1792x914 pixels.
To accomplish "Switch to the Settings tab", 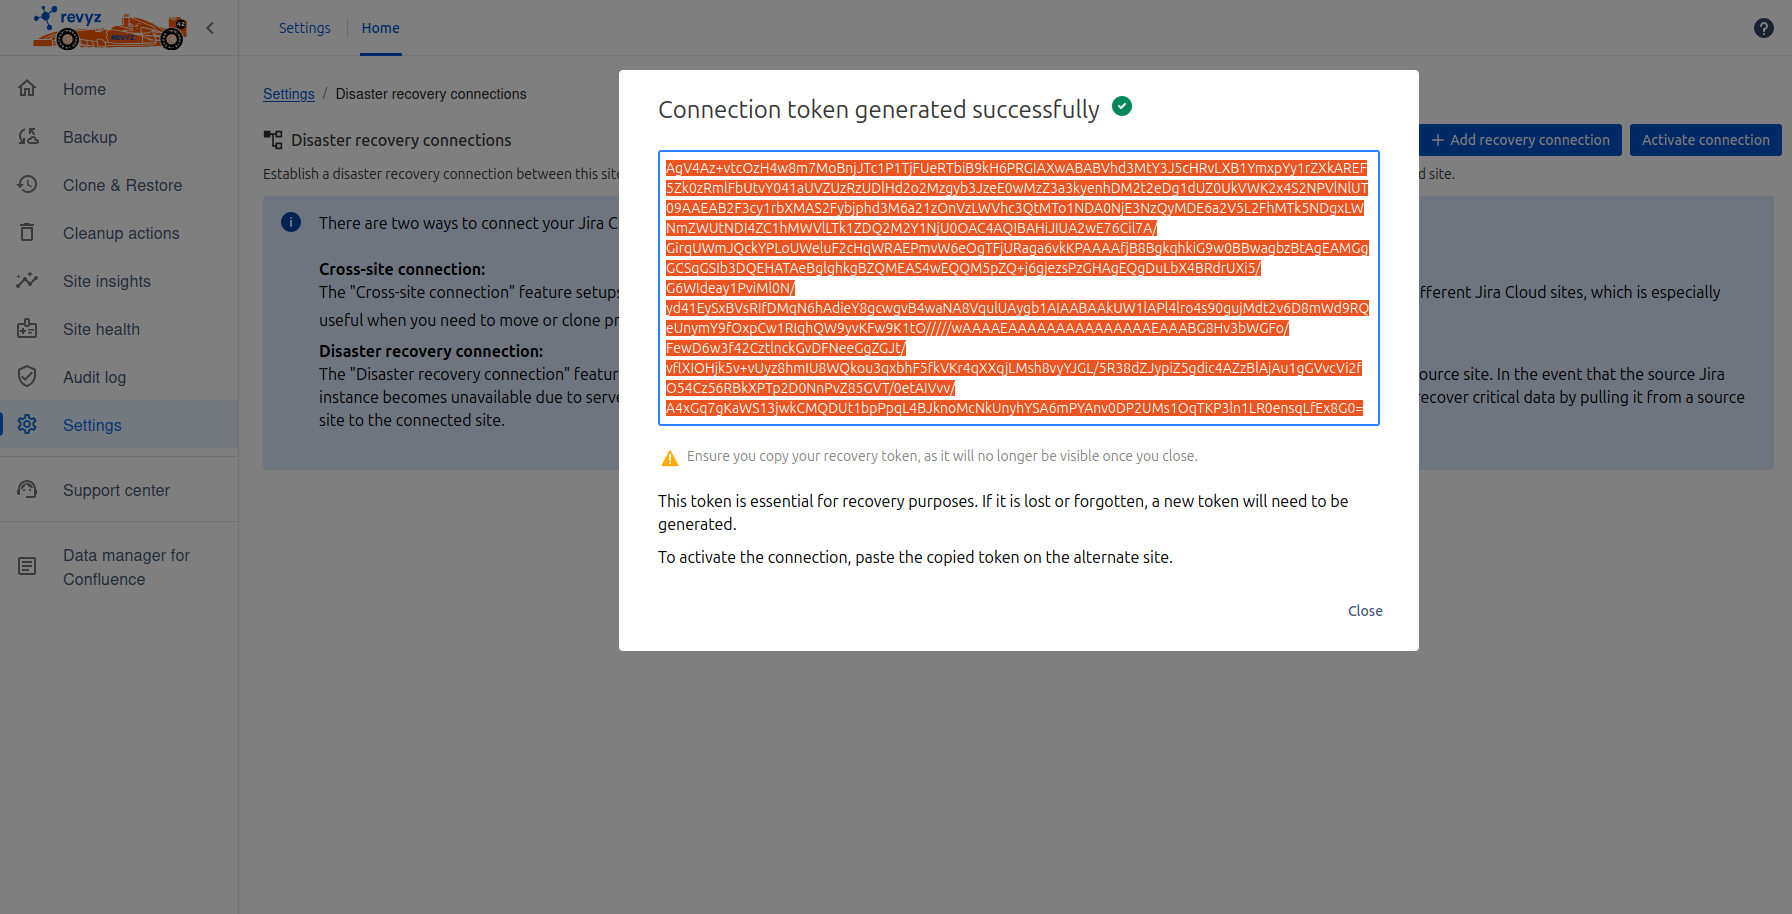I will 304,28.
